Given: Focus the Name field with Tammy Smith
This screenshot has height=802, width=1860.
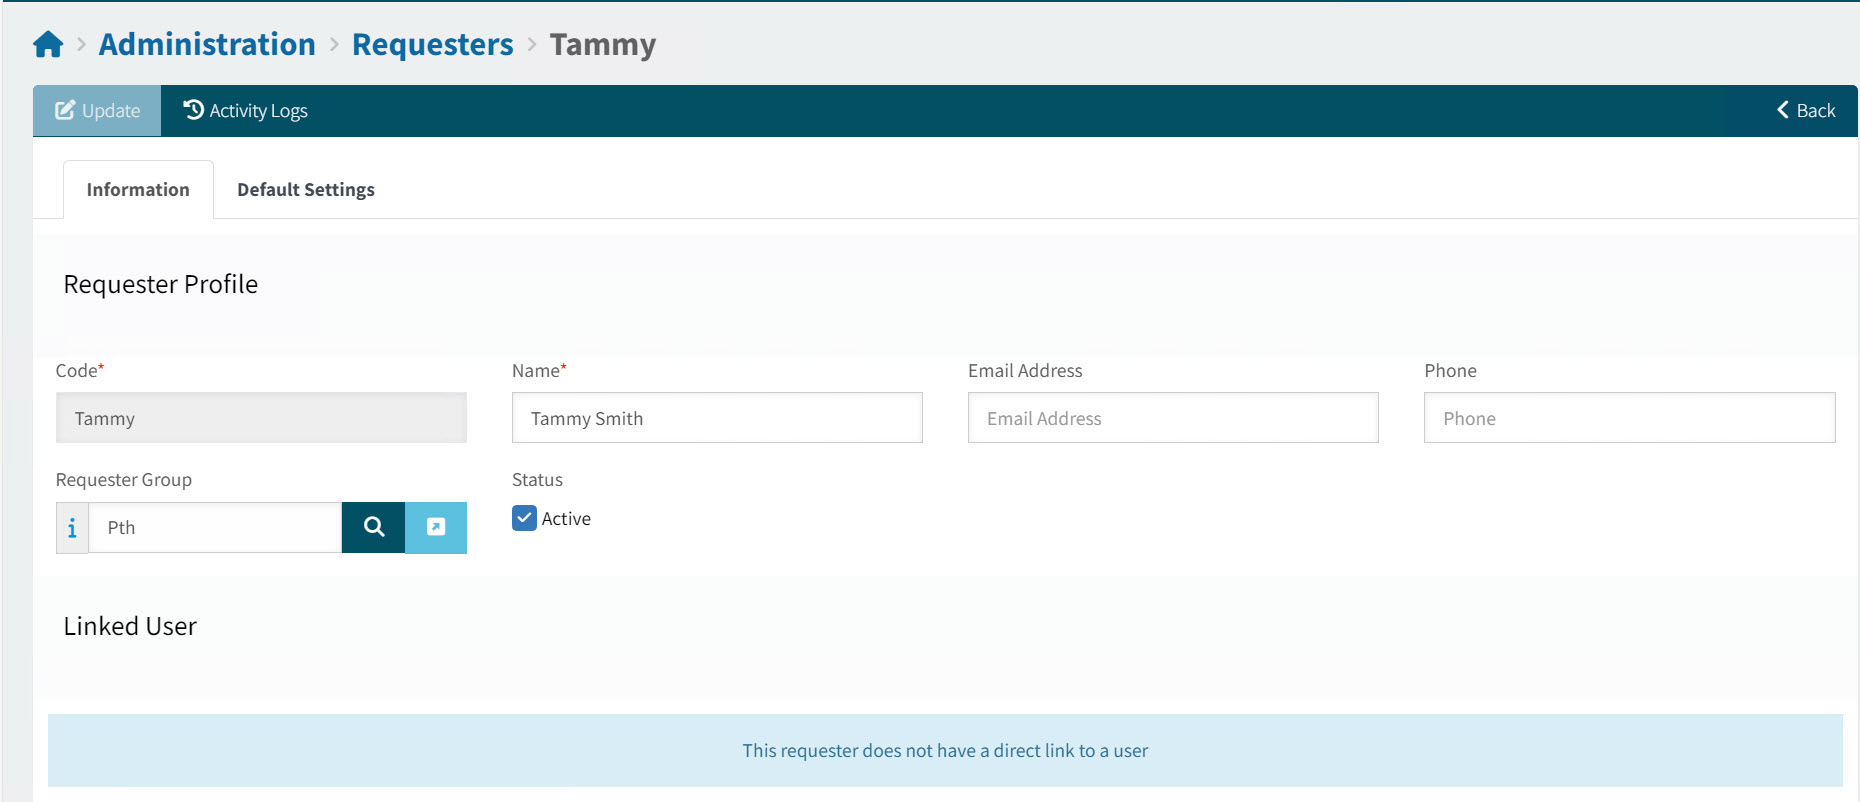Looking at the screenshot, I should point(716,418).
